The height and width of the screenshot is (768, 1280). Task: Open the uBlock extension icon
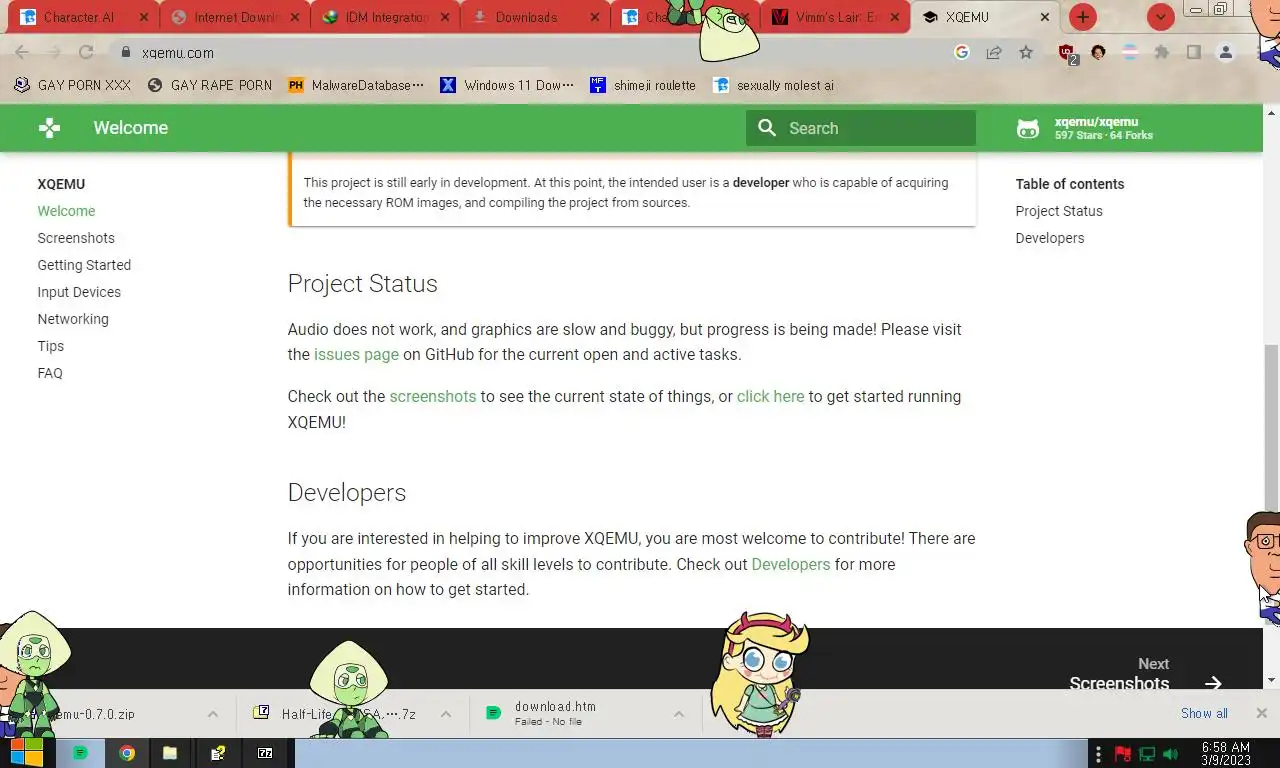1067,54
